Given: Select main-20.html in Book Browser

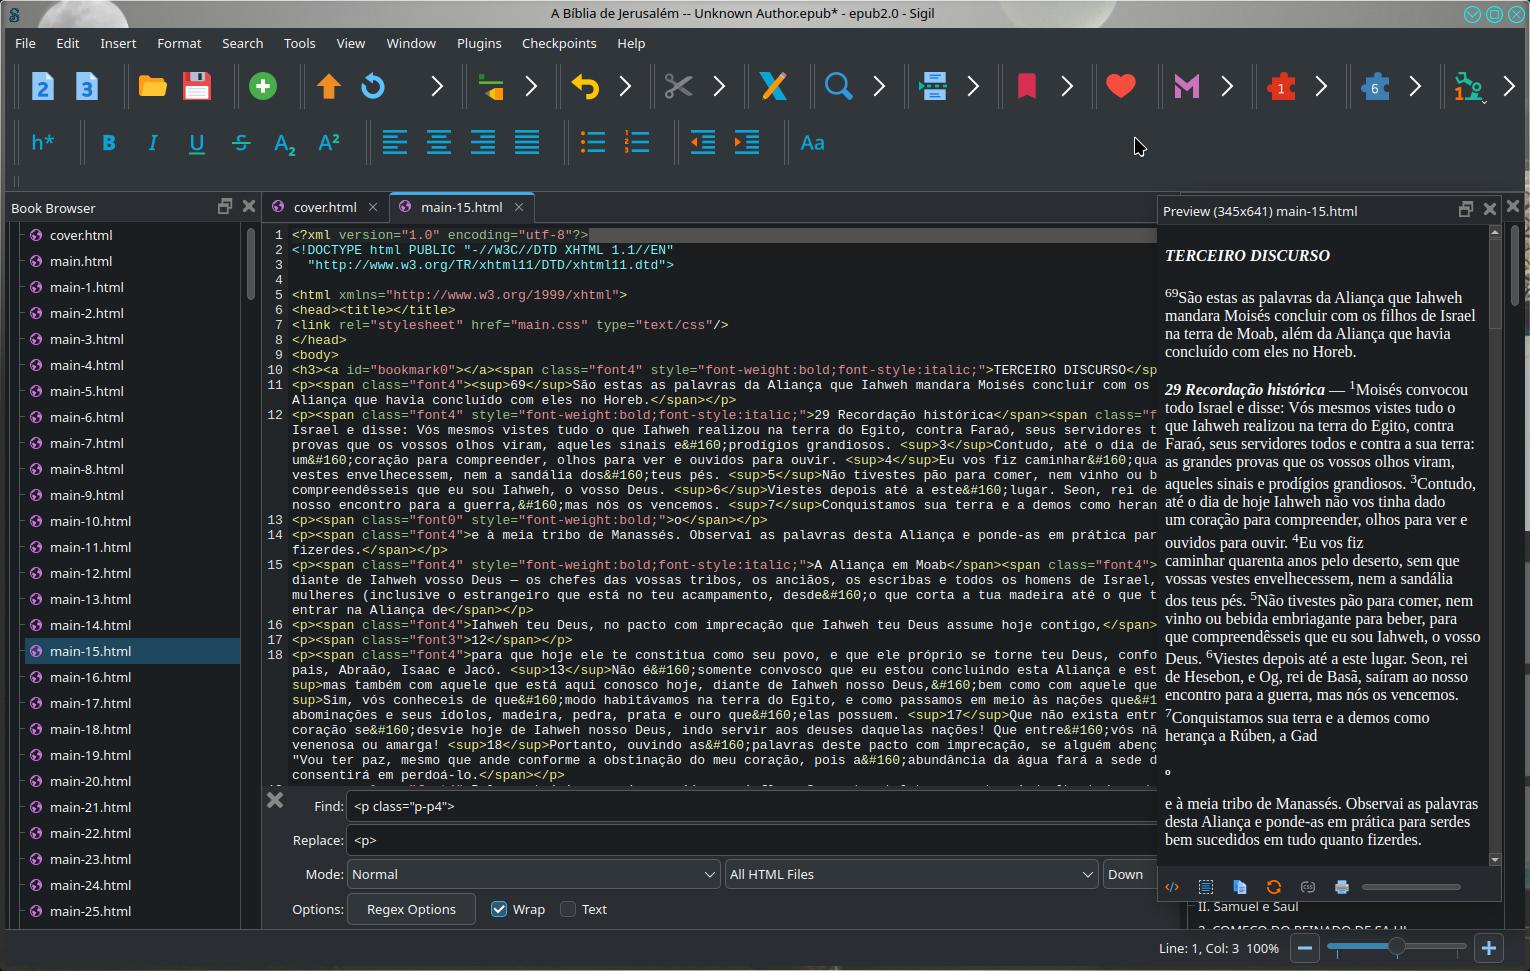Looking at the screenshot, I should coord(90,781).
